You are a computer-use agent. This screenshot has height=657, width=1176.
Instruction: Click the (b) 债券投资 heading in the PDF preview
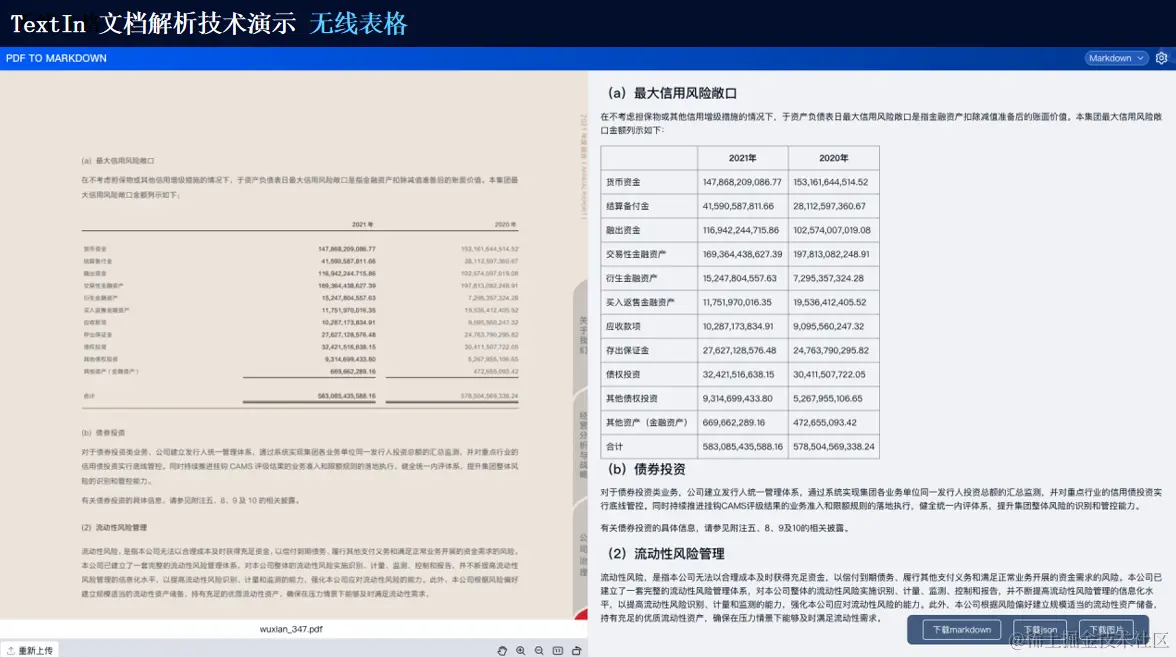tap(104, 433)
